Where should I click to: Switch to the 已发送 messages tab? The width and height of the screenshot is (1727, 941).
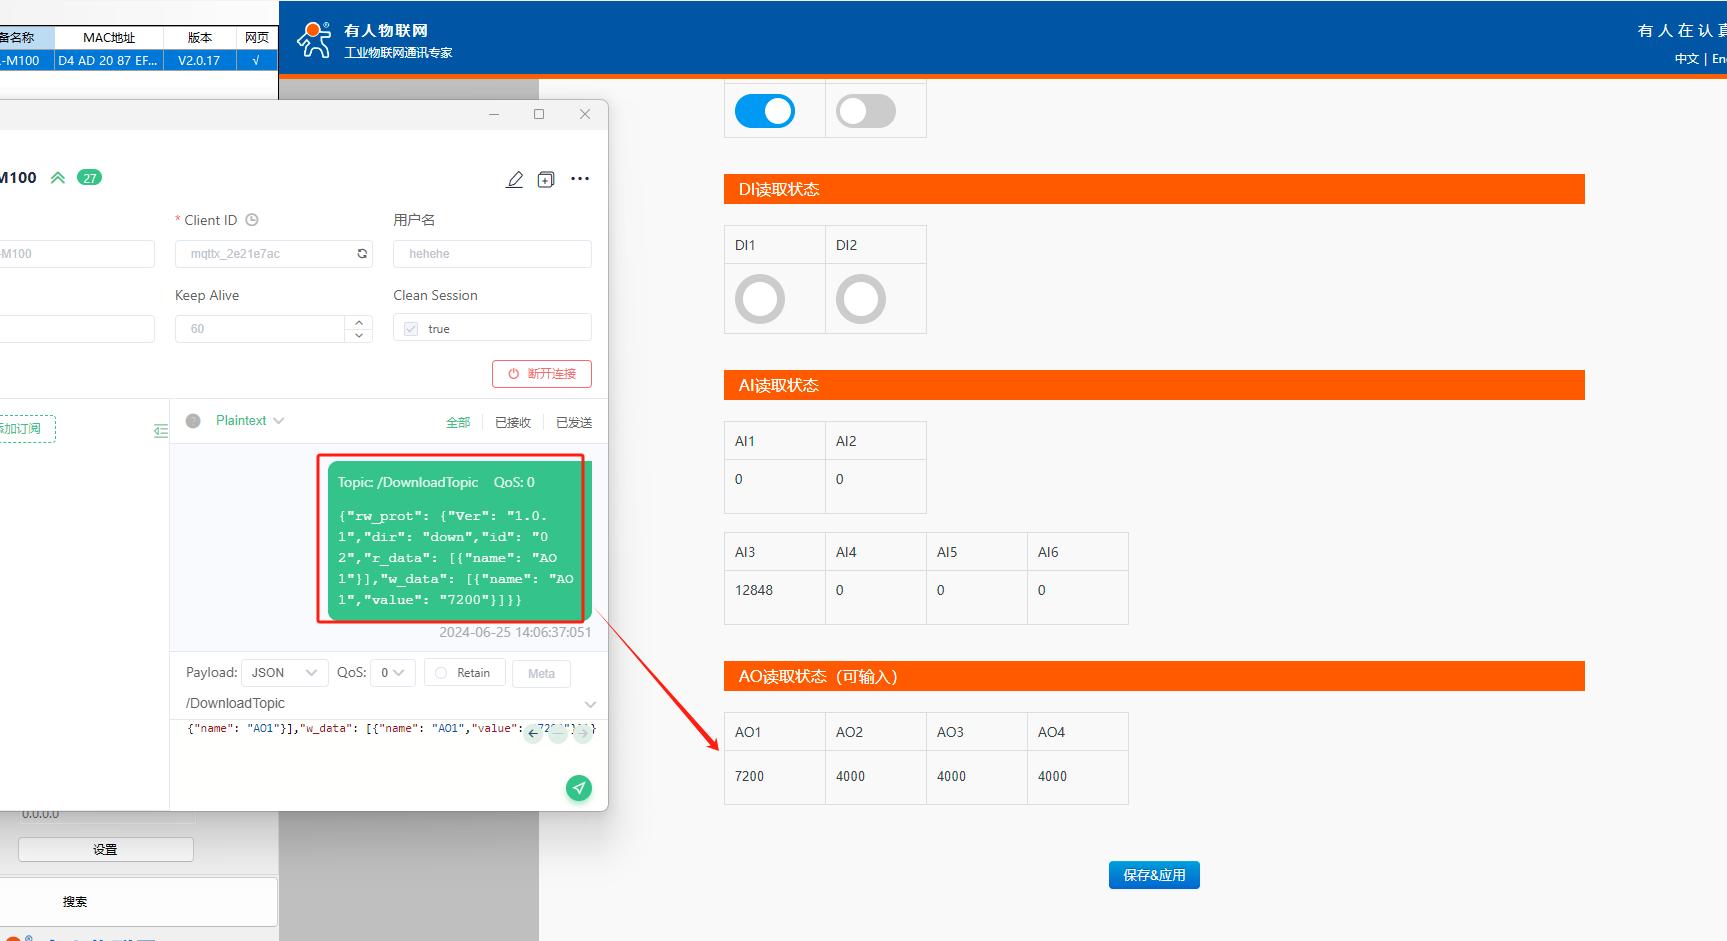click(x=574, y=423)
